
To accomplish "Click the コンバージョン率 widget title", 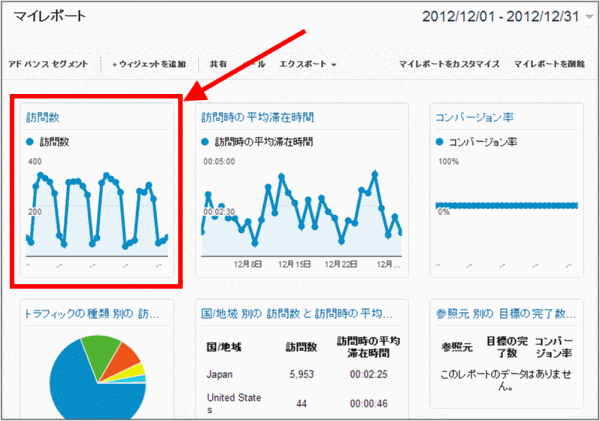I will 476,118.
